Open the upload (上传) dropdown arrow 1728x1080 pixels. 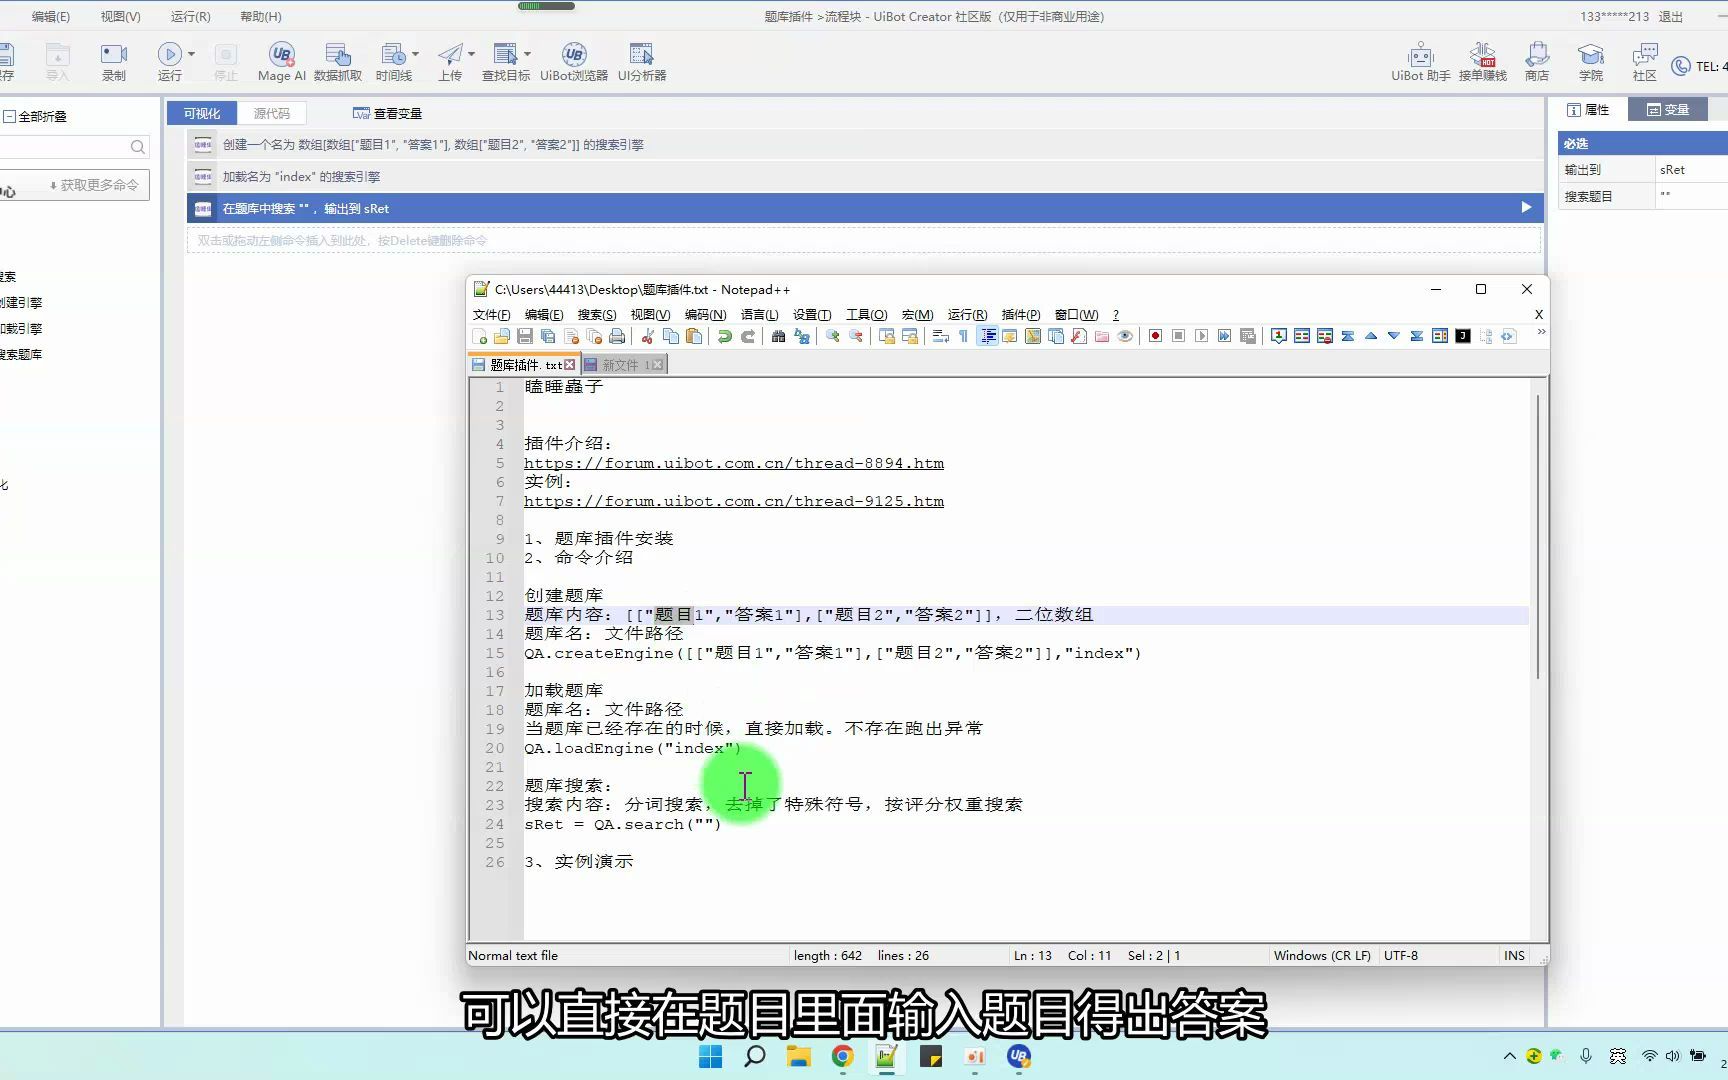pyautogui.click(x=471, y=54)
